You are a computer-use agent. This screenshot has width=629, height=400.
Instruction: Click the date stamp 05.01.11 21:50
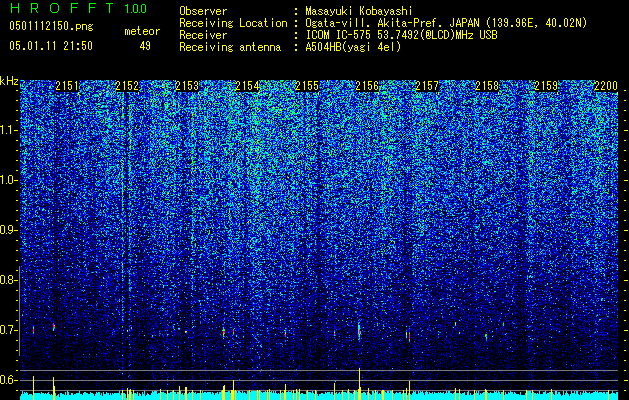click(51, 45)
